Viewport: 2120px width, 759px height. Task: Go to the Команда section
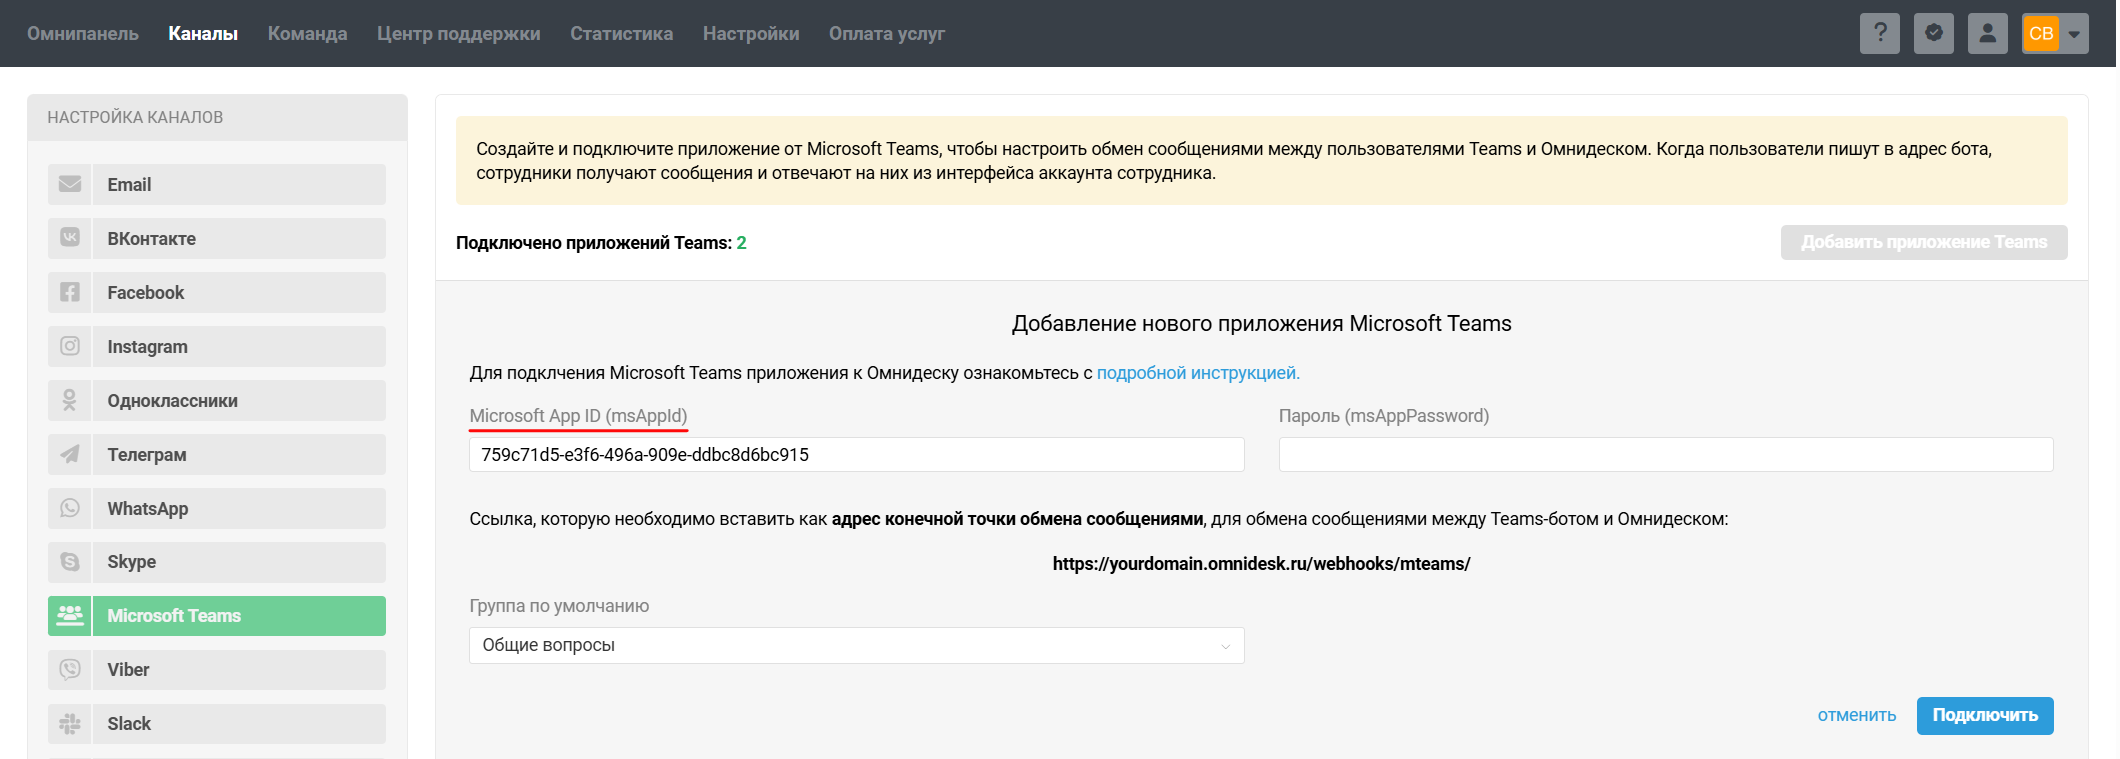[x=307, y=33]
